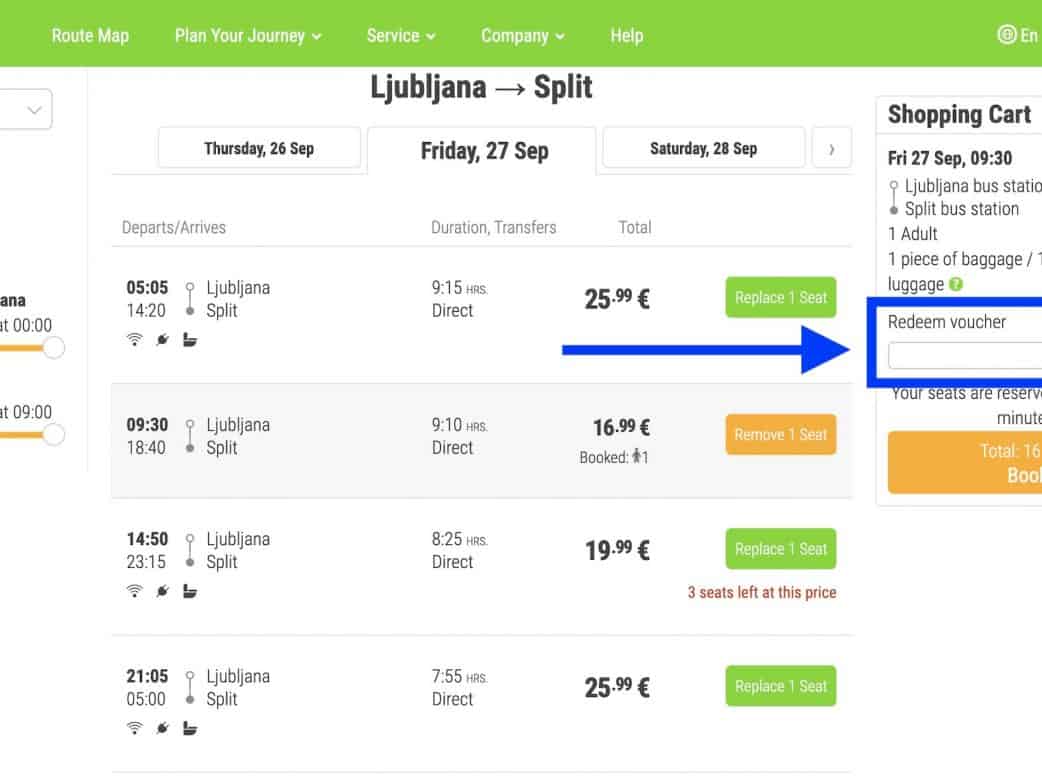Open the Help page
Viewport: 1042px width, 782px height.
tap(626, 35)
